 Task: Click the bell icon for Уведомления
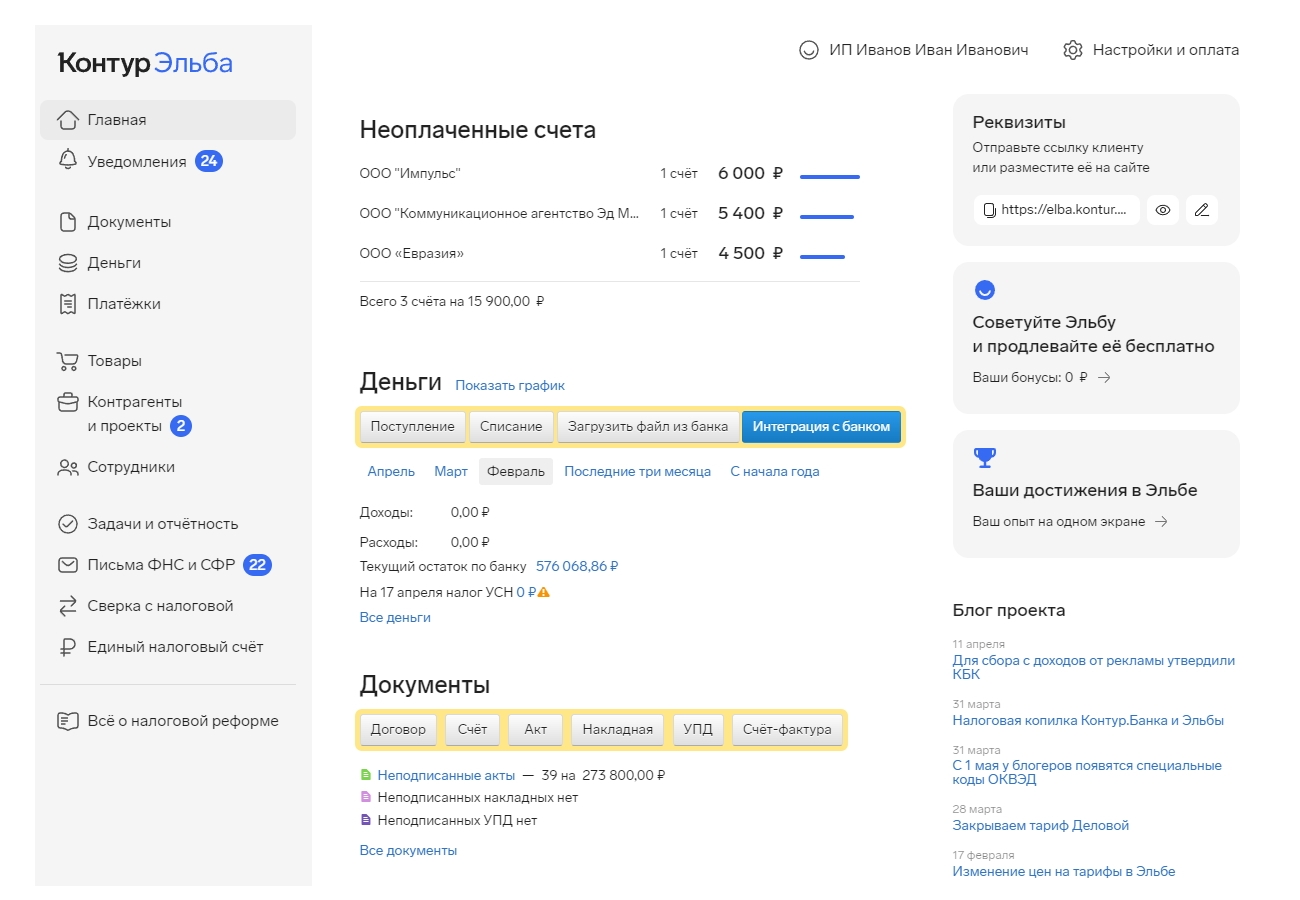tap(68, 161)
